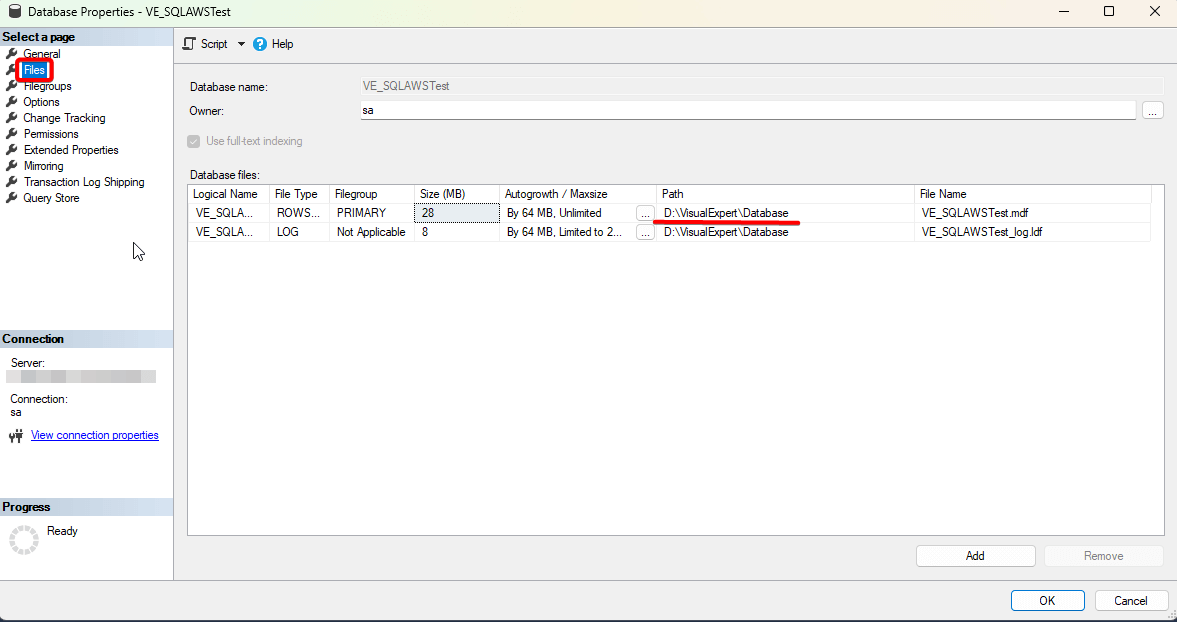Click the Path column header
This screenshot has height=622, width=1177.
tap(785, 194)
